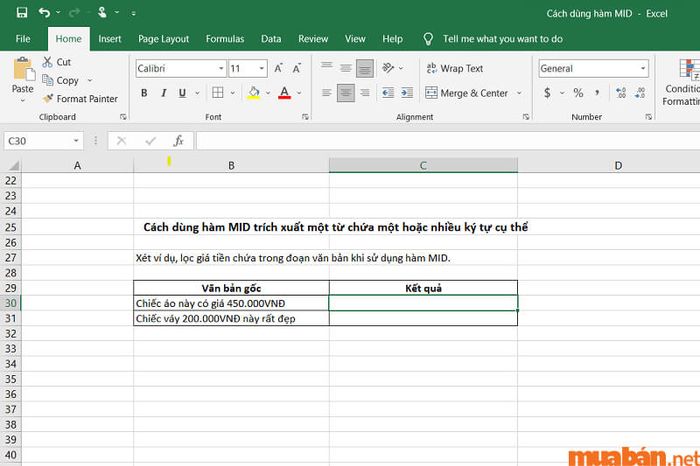Open Number group dialog launcher

[x=648, y=116]
